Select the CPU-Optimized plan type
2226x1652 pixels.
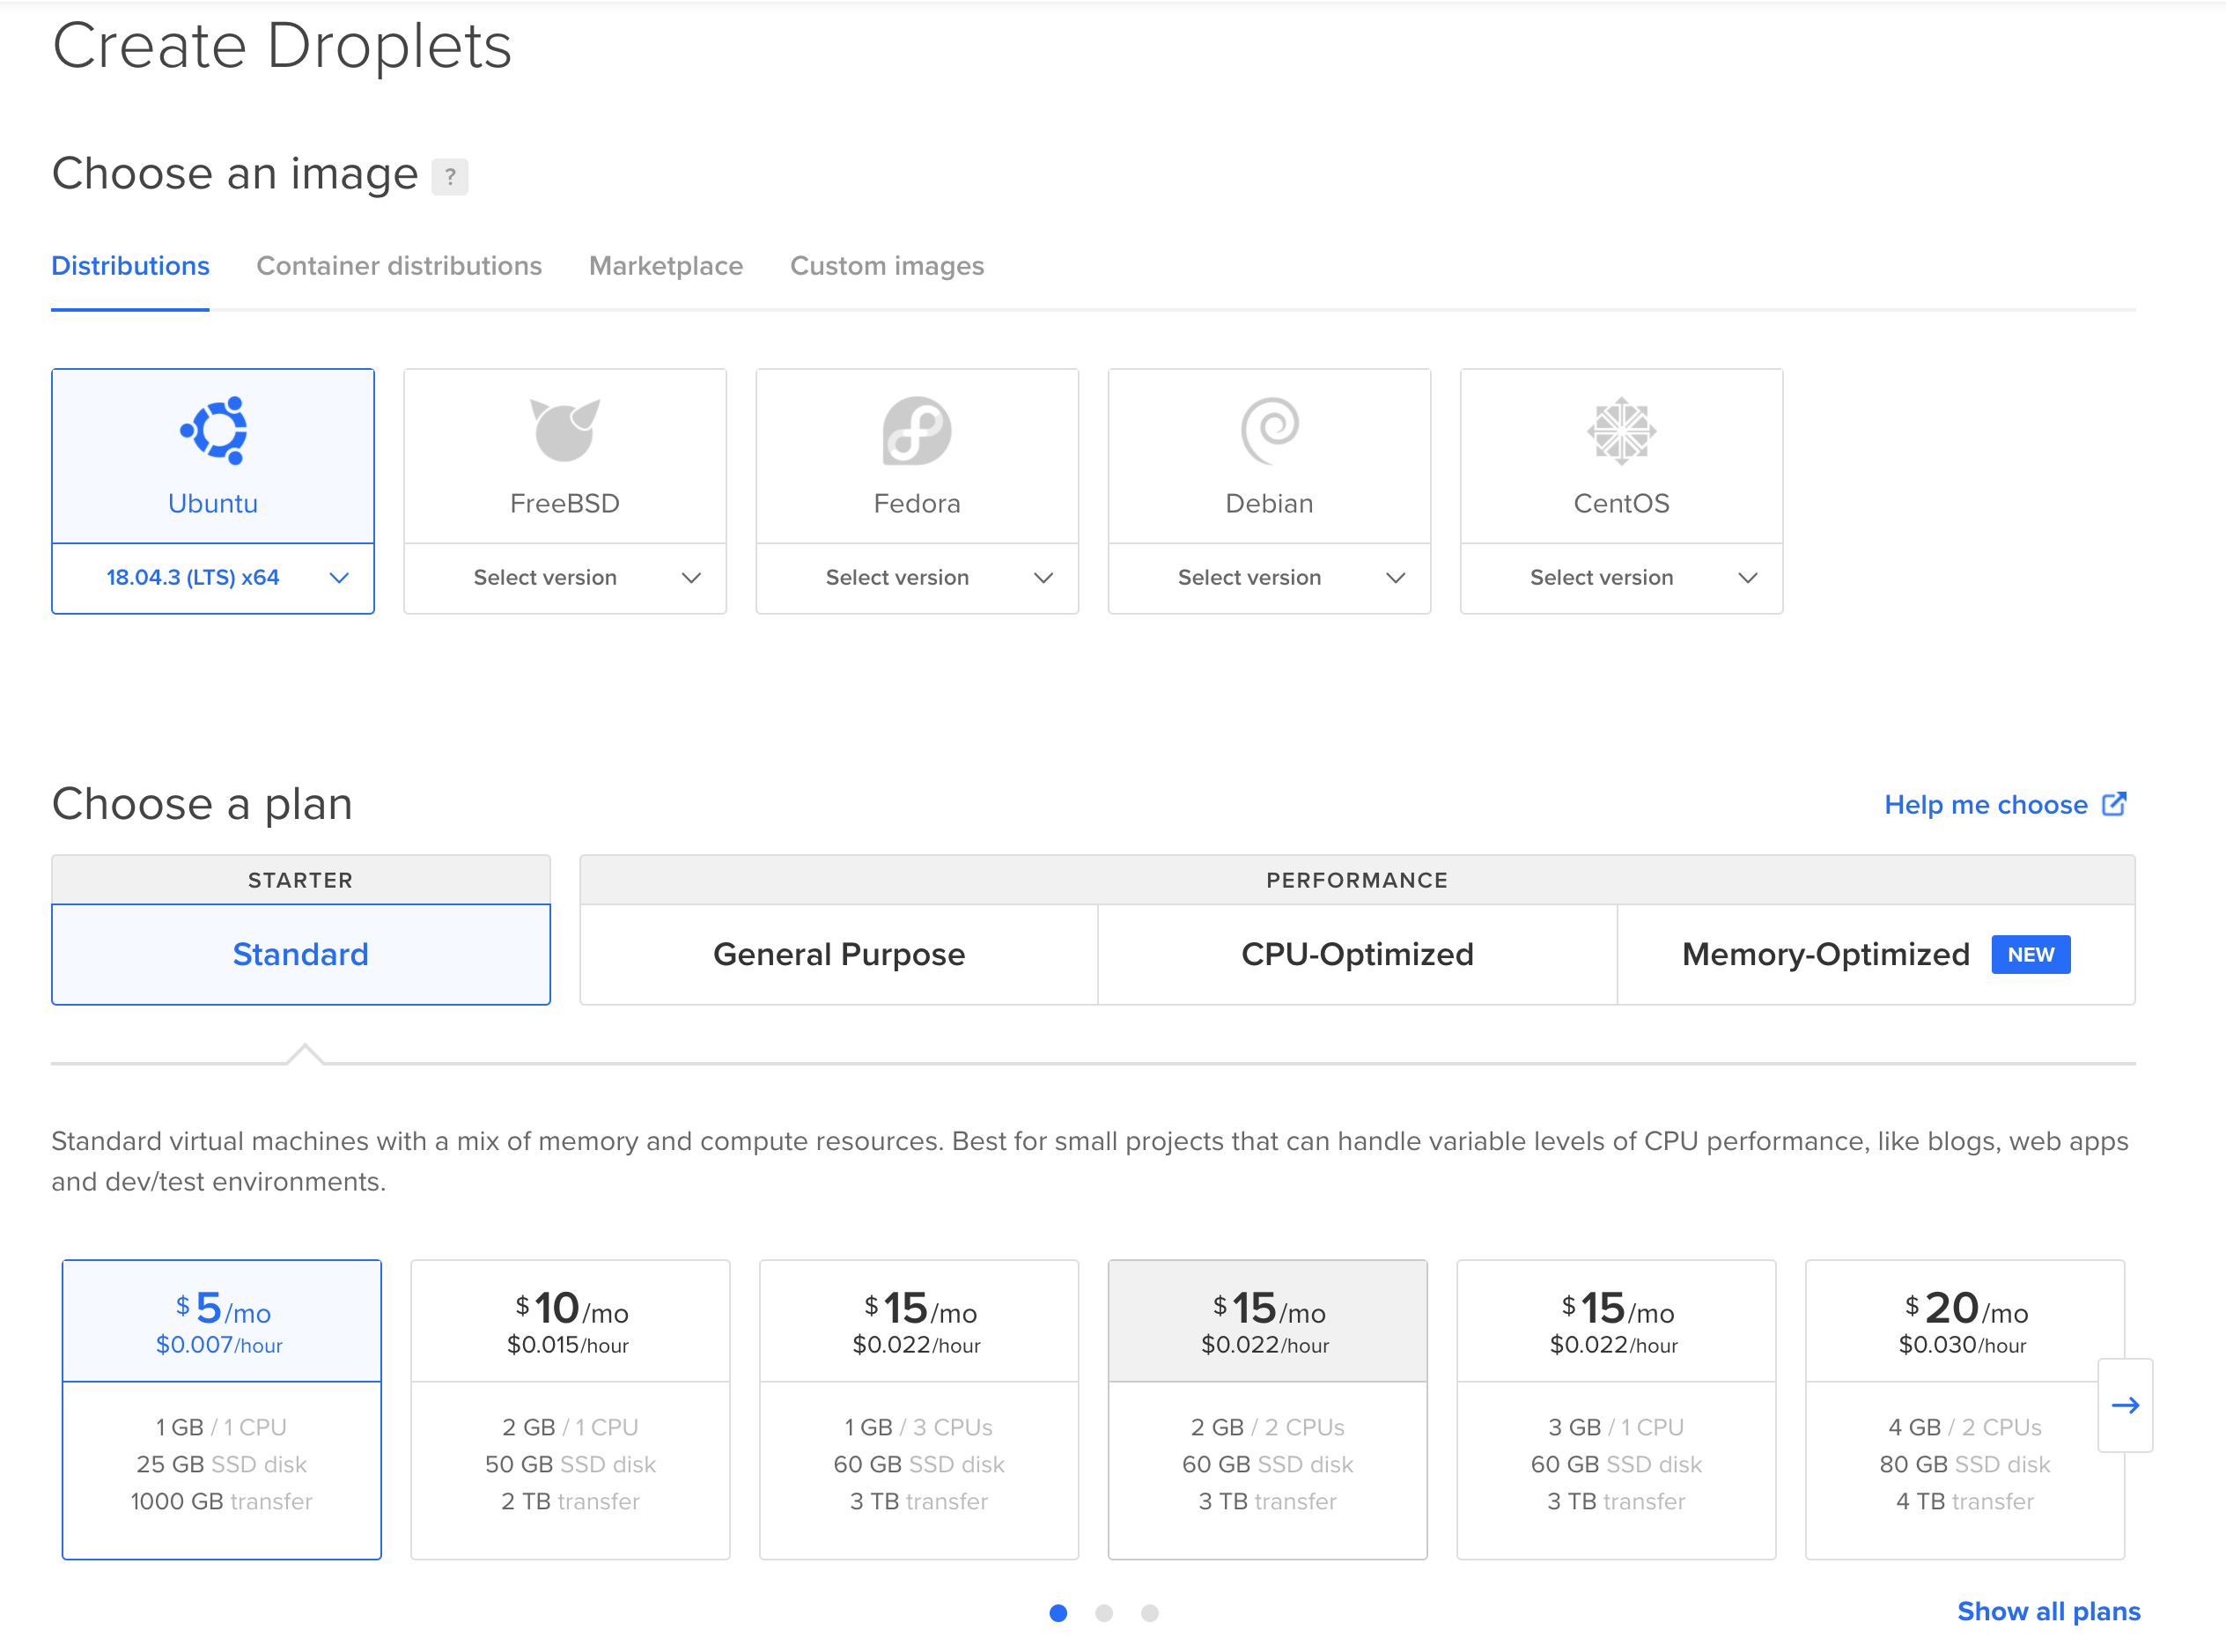[1357, 954]
